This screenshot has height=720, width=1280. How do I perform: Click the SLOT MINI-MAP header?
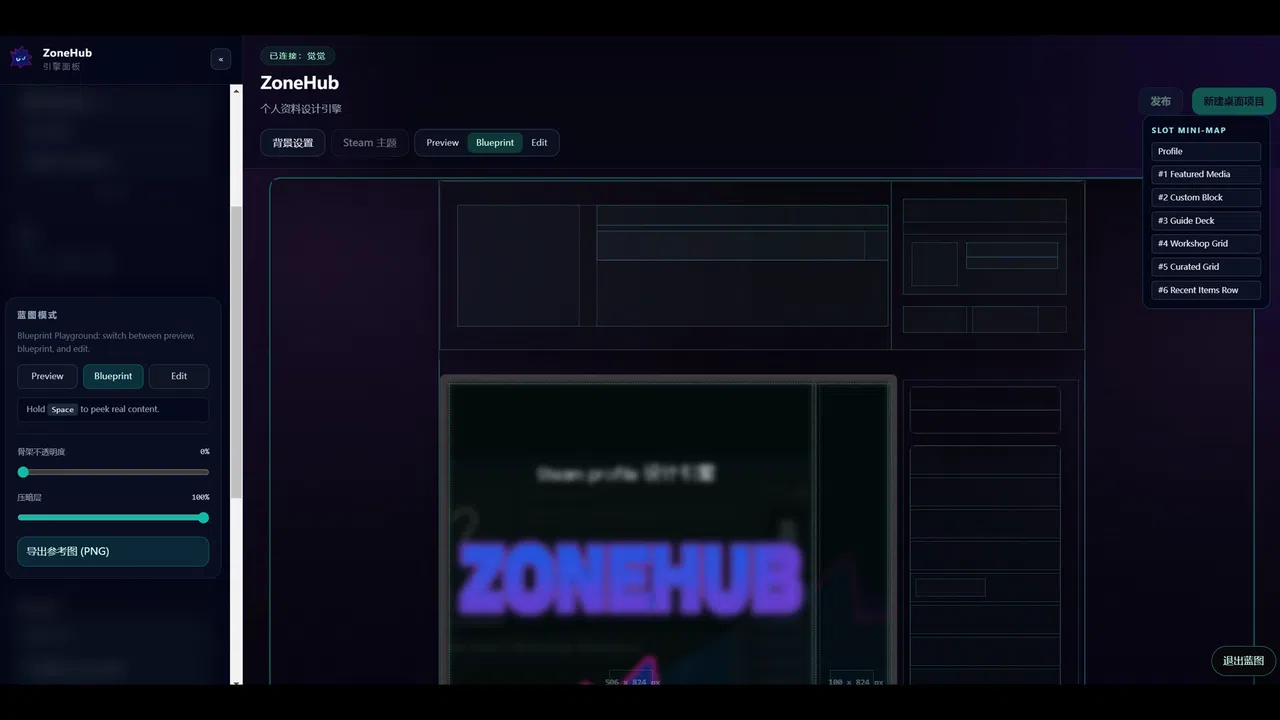tap(1188, 130)
